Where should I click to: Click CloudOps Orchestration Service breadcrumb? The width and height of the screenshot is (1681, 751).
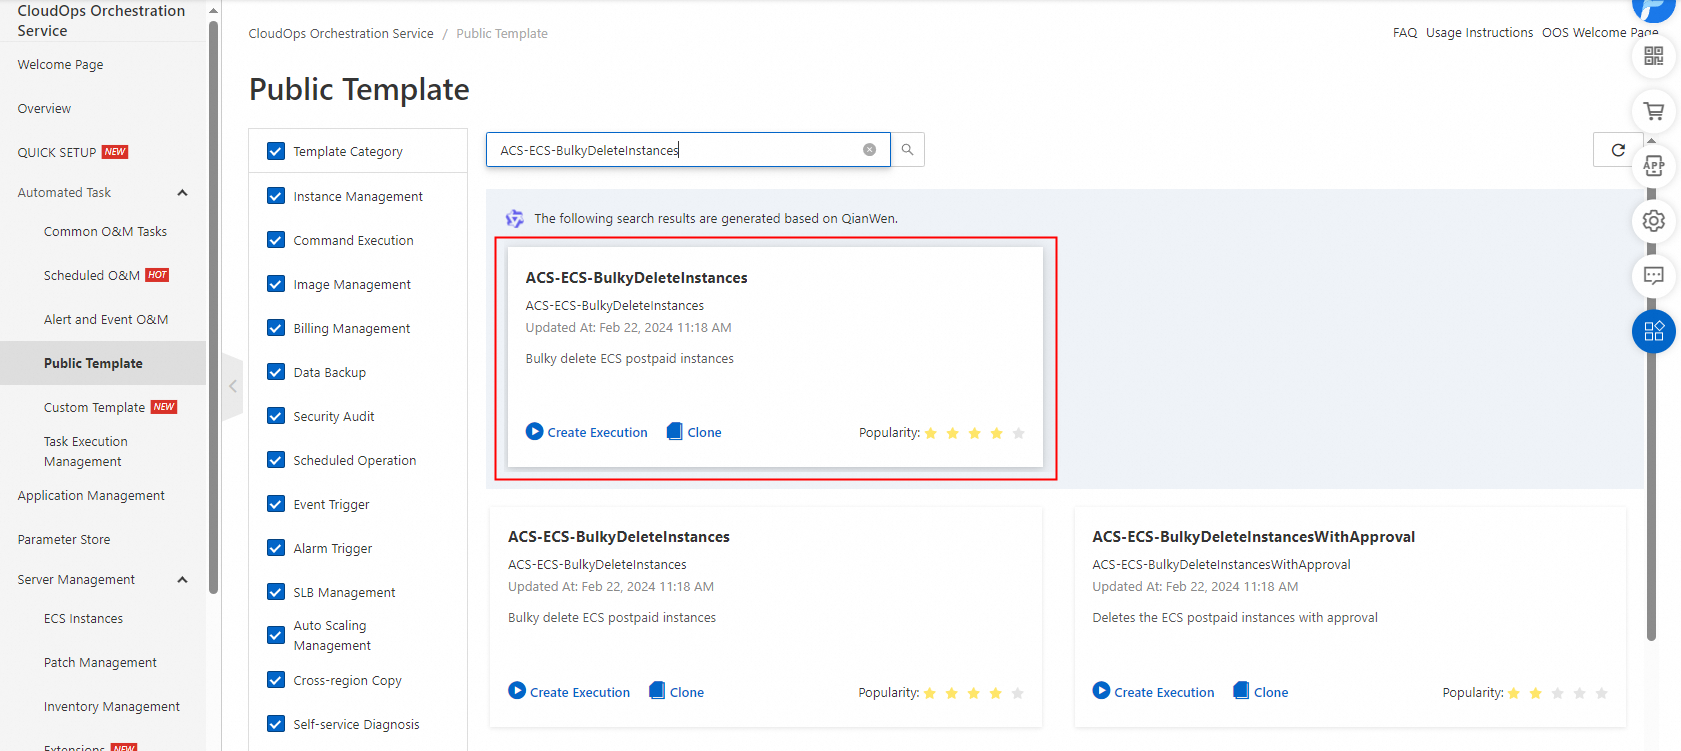[341, 34]
